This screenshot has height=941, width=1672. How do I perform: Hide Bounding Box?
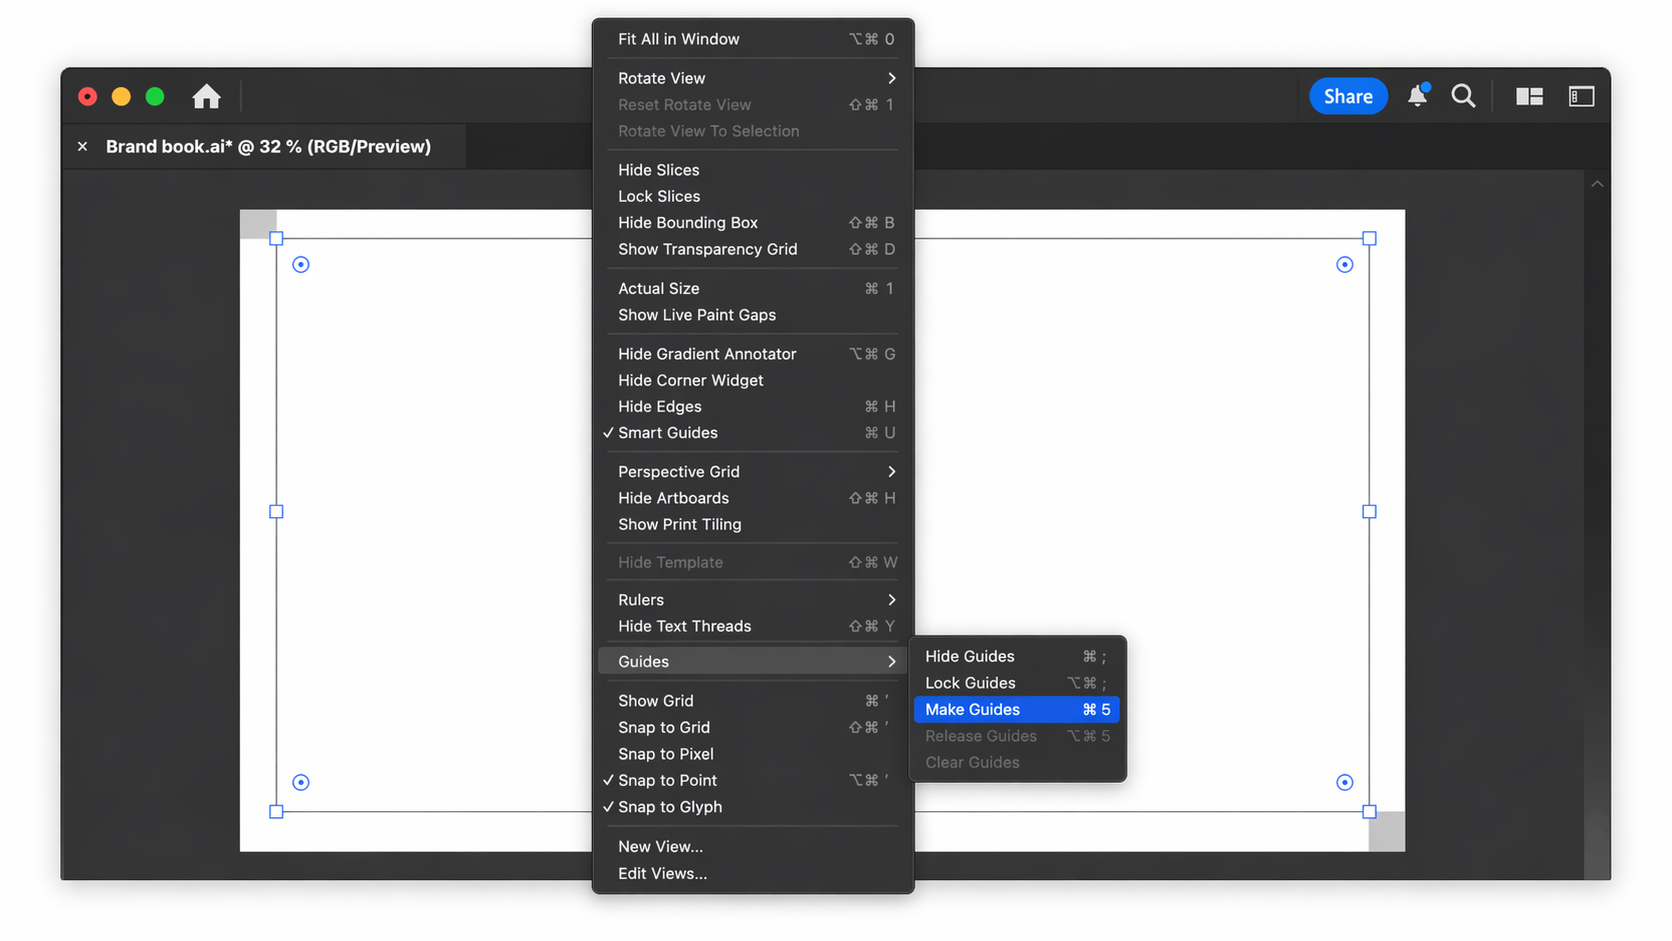click(752, 223)
